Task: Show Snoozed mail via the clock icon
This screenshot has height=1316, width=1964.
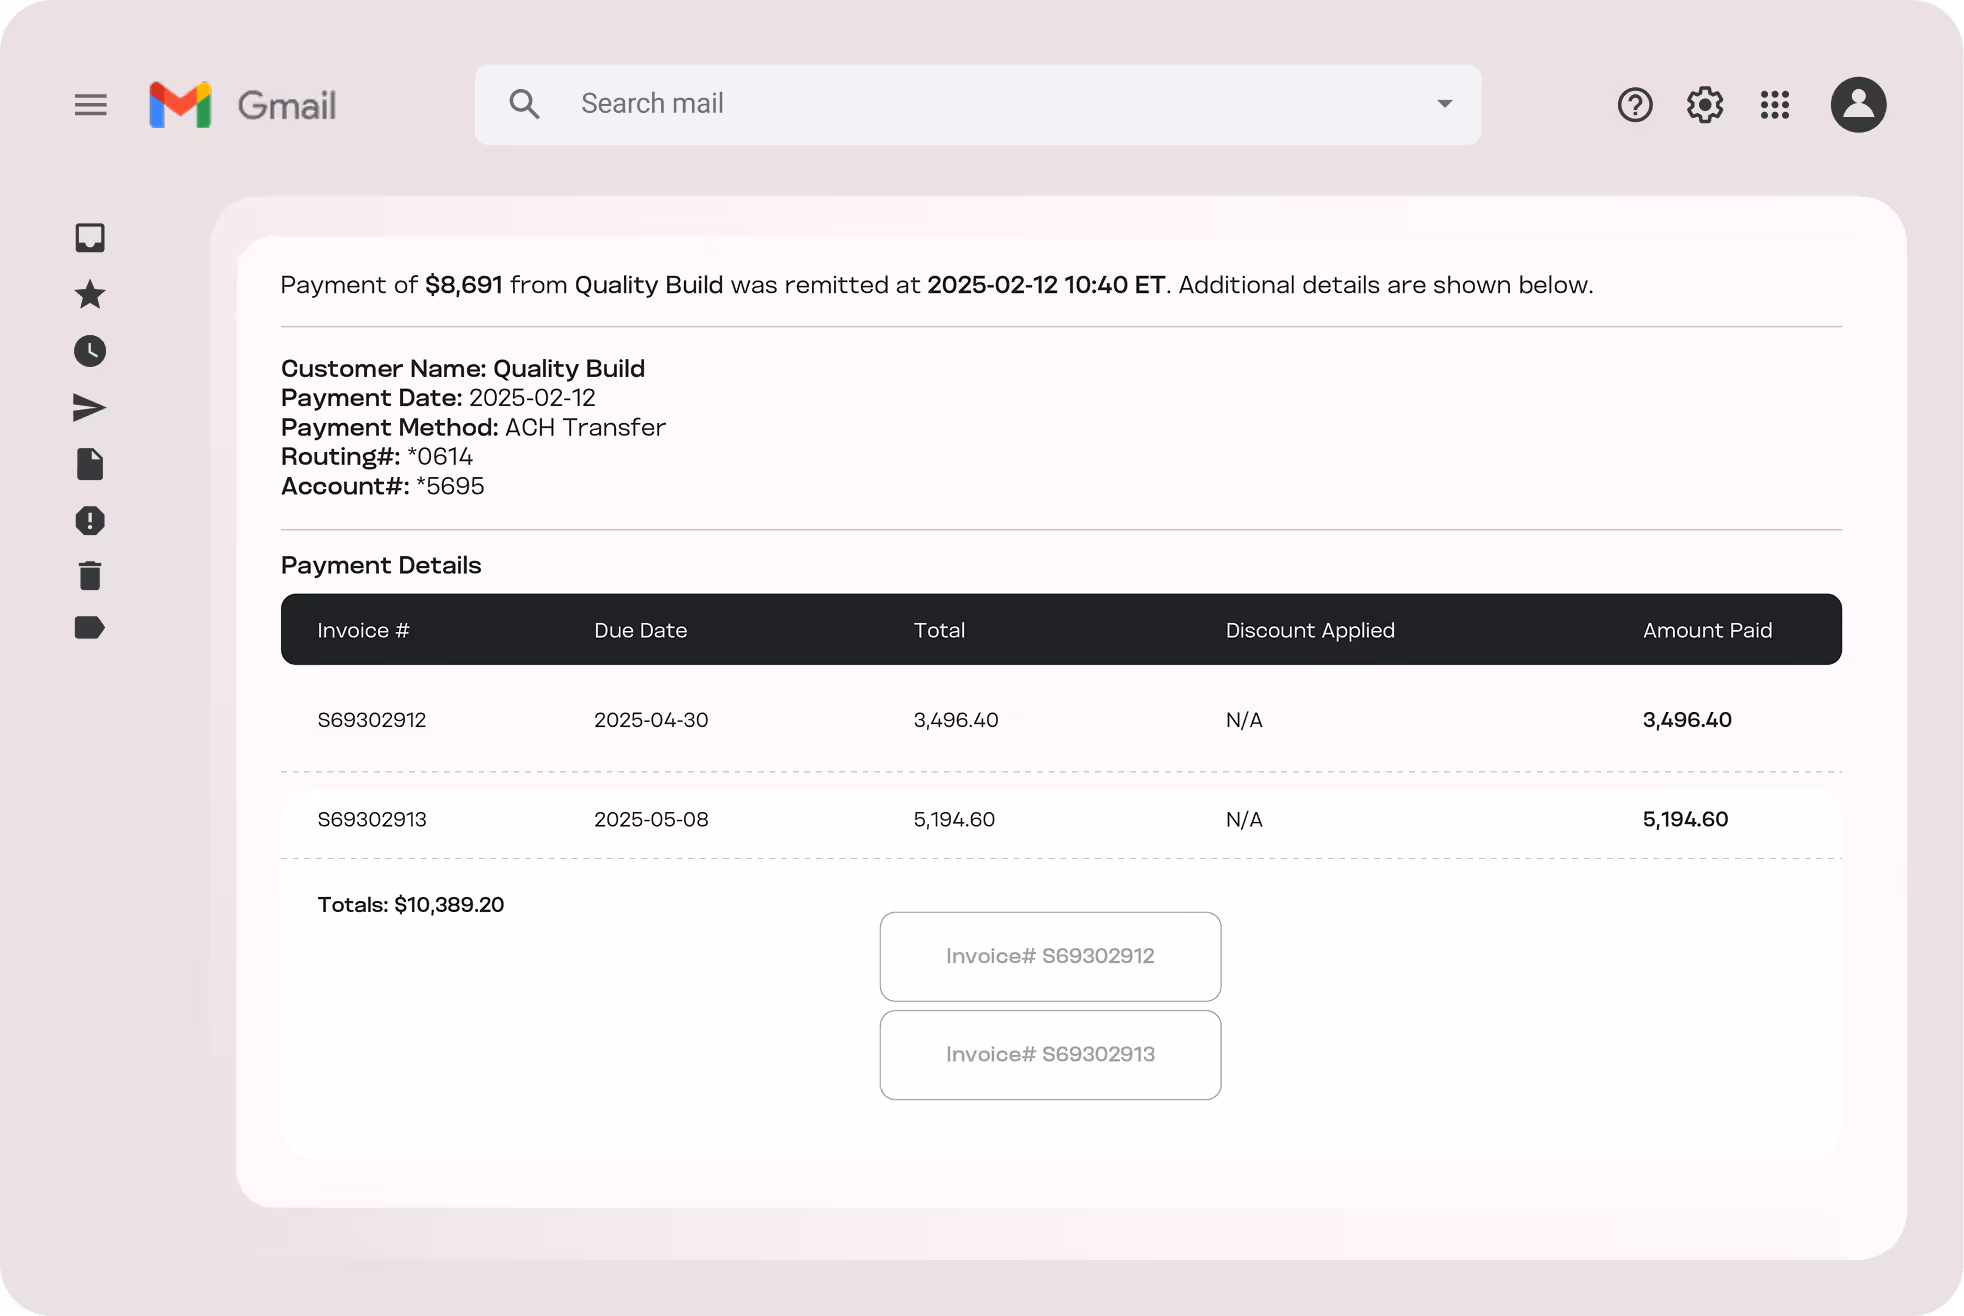Action: click(90, 351)
